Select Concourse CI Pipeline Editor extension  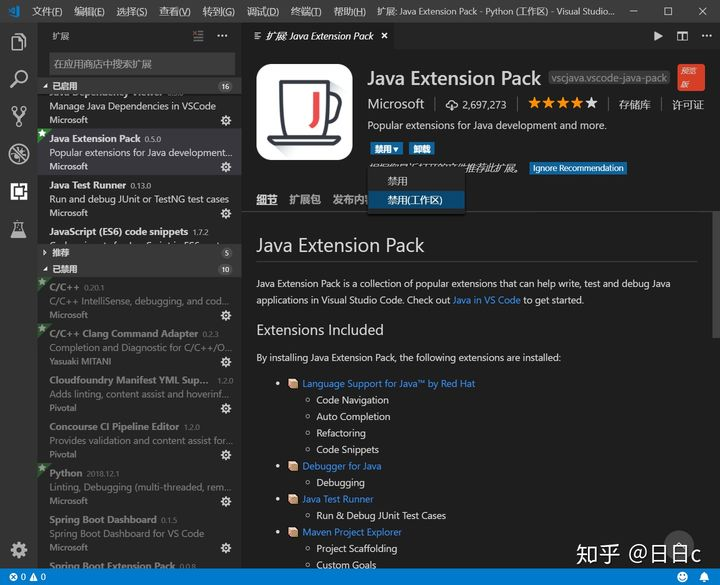pos(139,440)
